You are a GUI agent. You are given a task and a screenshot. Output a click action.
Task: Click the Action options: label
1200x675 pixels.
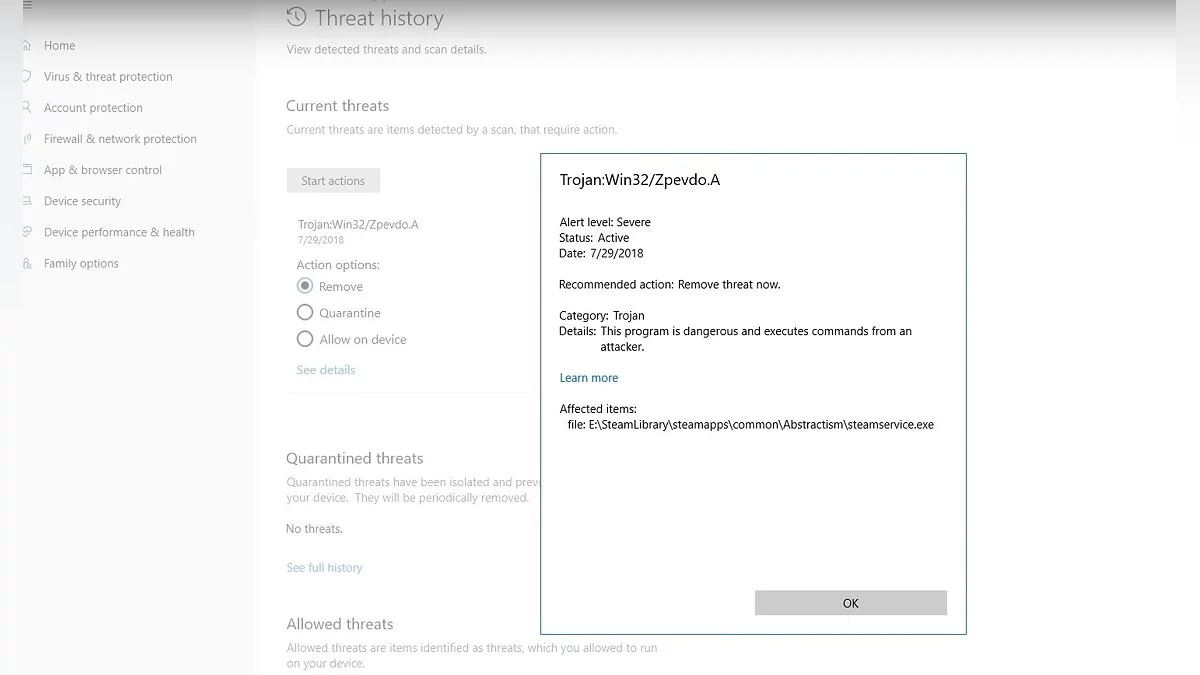point(338,265)
